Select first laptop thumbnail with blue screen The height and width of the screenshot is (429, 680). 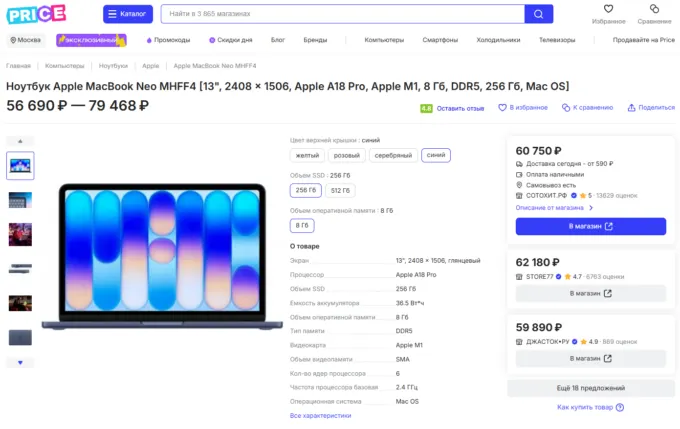(20, 166)
